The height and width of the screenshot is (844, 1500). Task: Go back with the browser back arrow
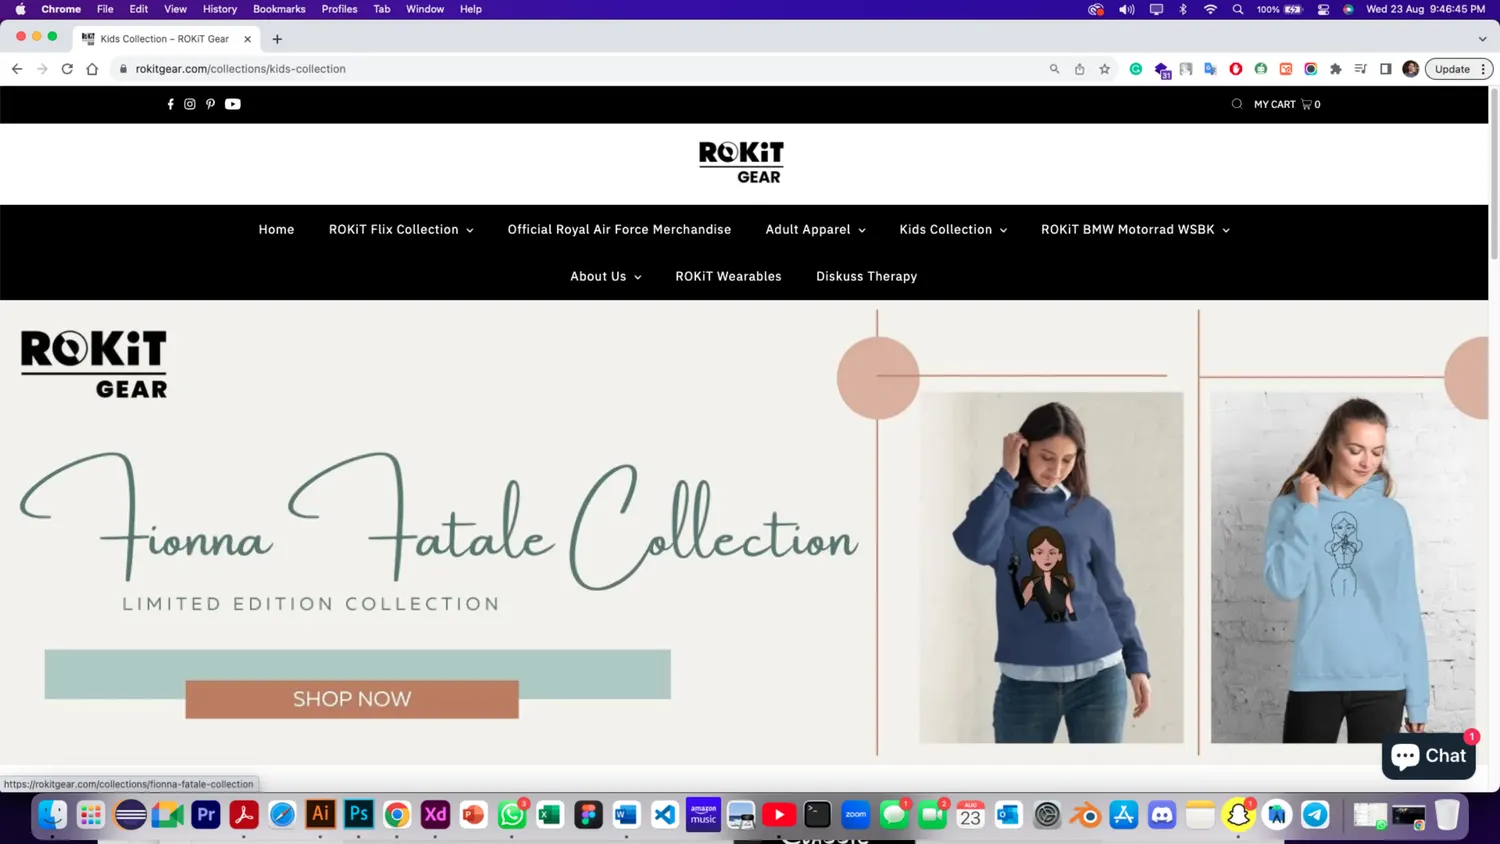tap(17, 69)
